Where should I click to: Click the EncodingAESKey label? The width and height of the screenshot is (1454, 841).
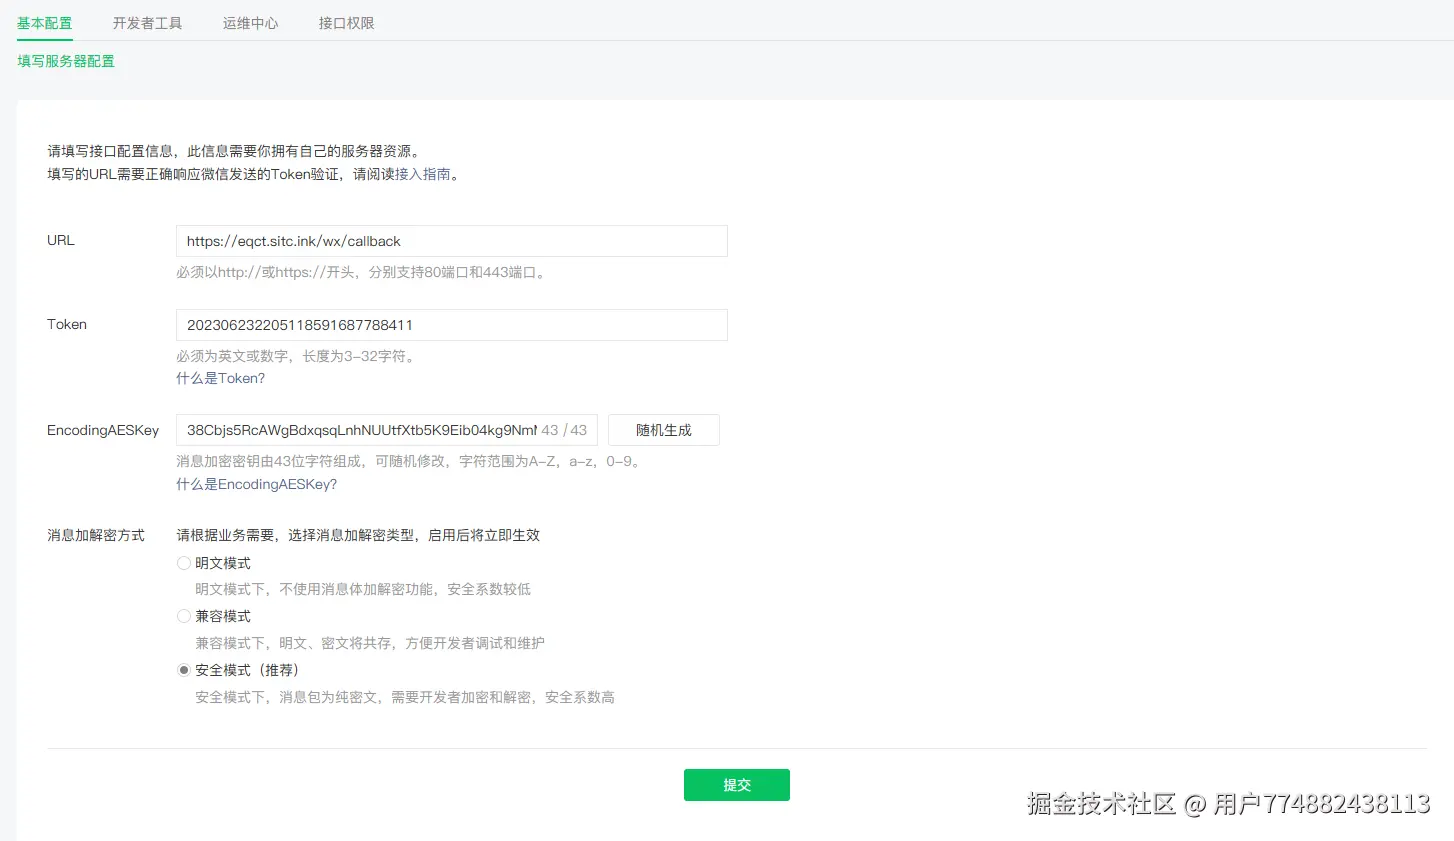coord(103,430)
